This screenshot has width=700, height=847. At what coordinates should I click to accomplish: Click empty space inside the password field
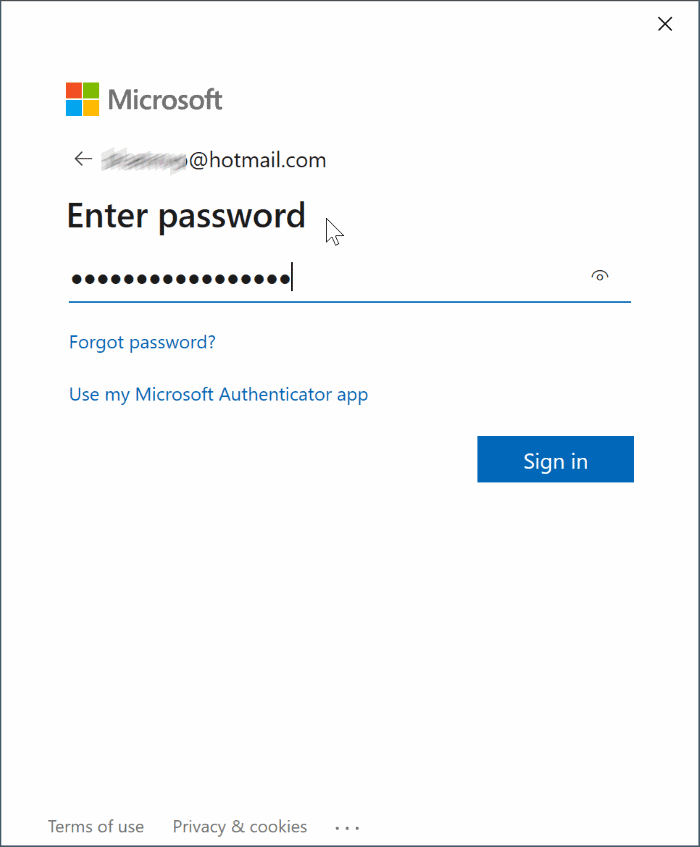point(440,278)
